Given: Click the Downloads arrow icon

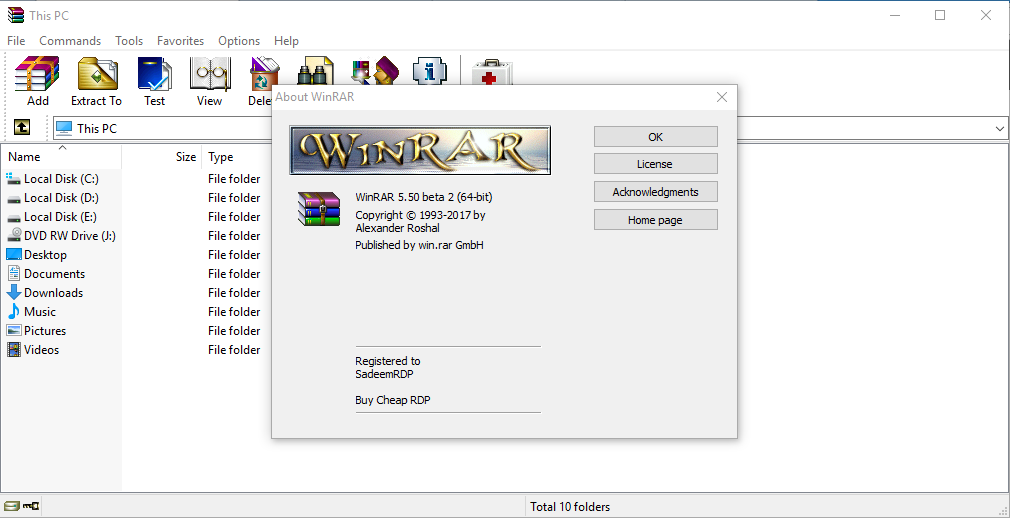Looking at the screenshot, I should [14, 293].
